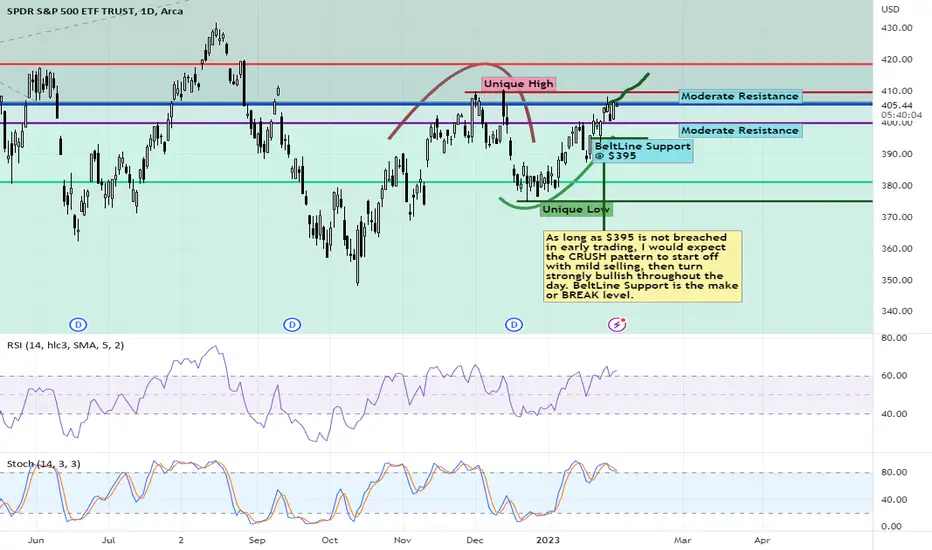Screen dimensions: 932x550
Task: Click the Nov label on time axis
Action: point(402,540)
